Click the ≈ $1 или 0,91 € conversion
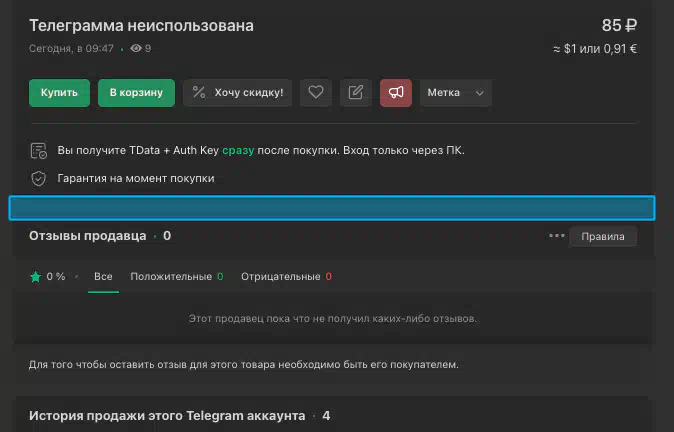Viewport: 674px width, 432px height. pyautogui.click(x=595, y=49)
